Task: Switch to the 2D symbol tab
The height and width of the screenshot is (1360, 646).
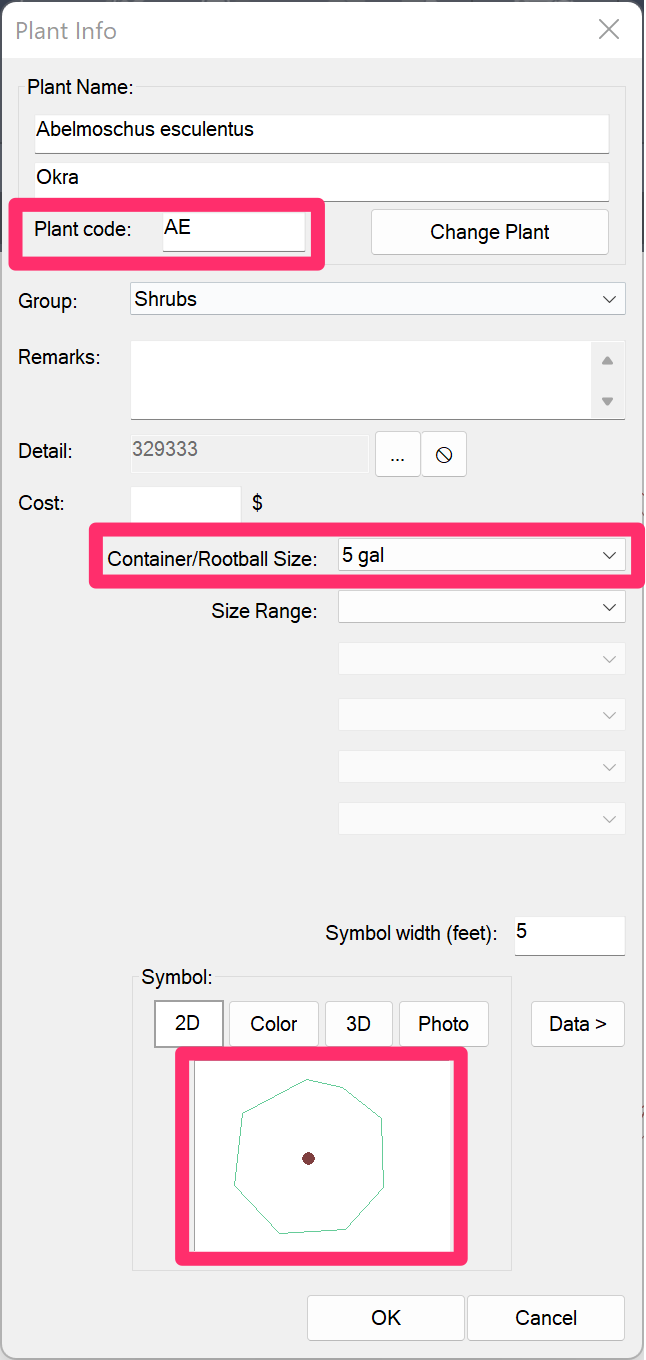Action: tap(188, 1024)
